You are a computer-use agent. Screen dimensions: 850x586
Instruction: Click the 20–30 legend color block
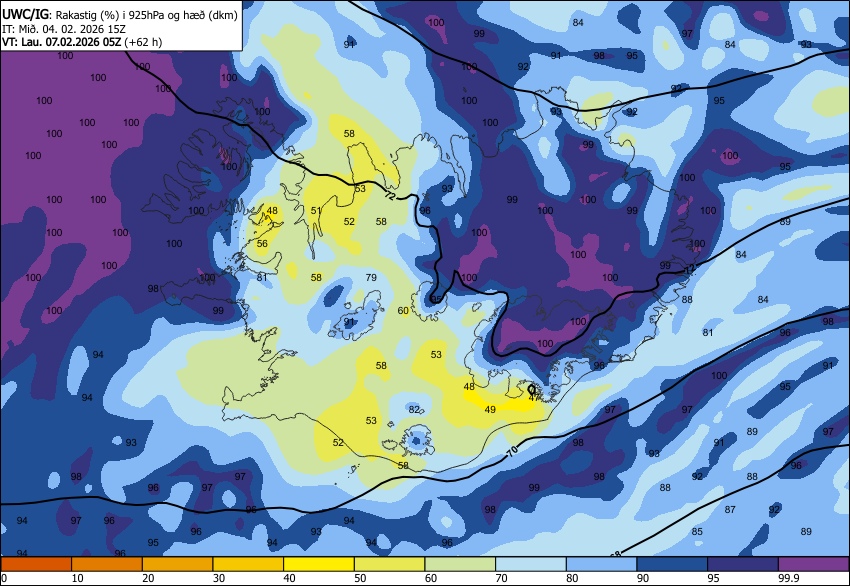click(177, 564)
